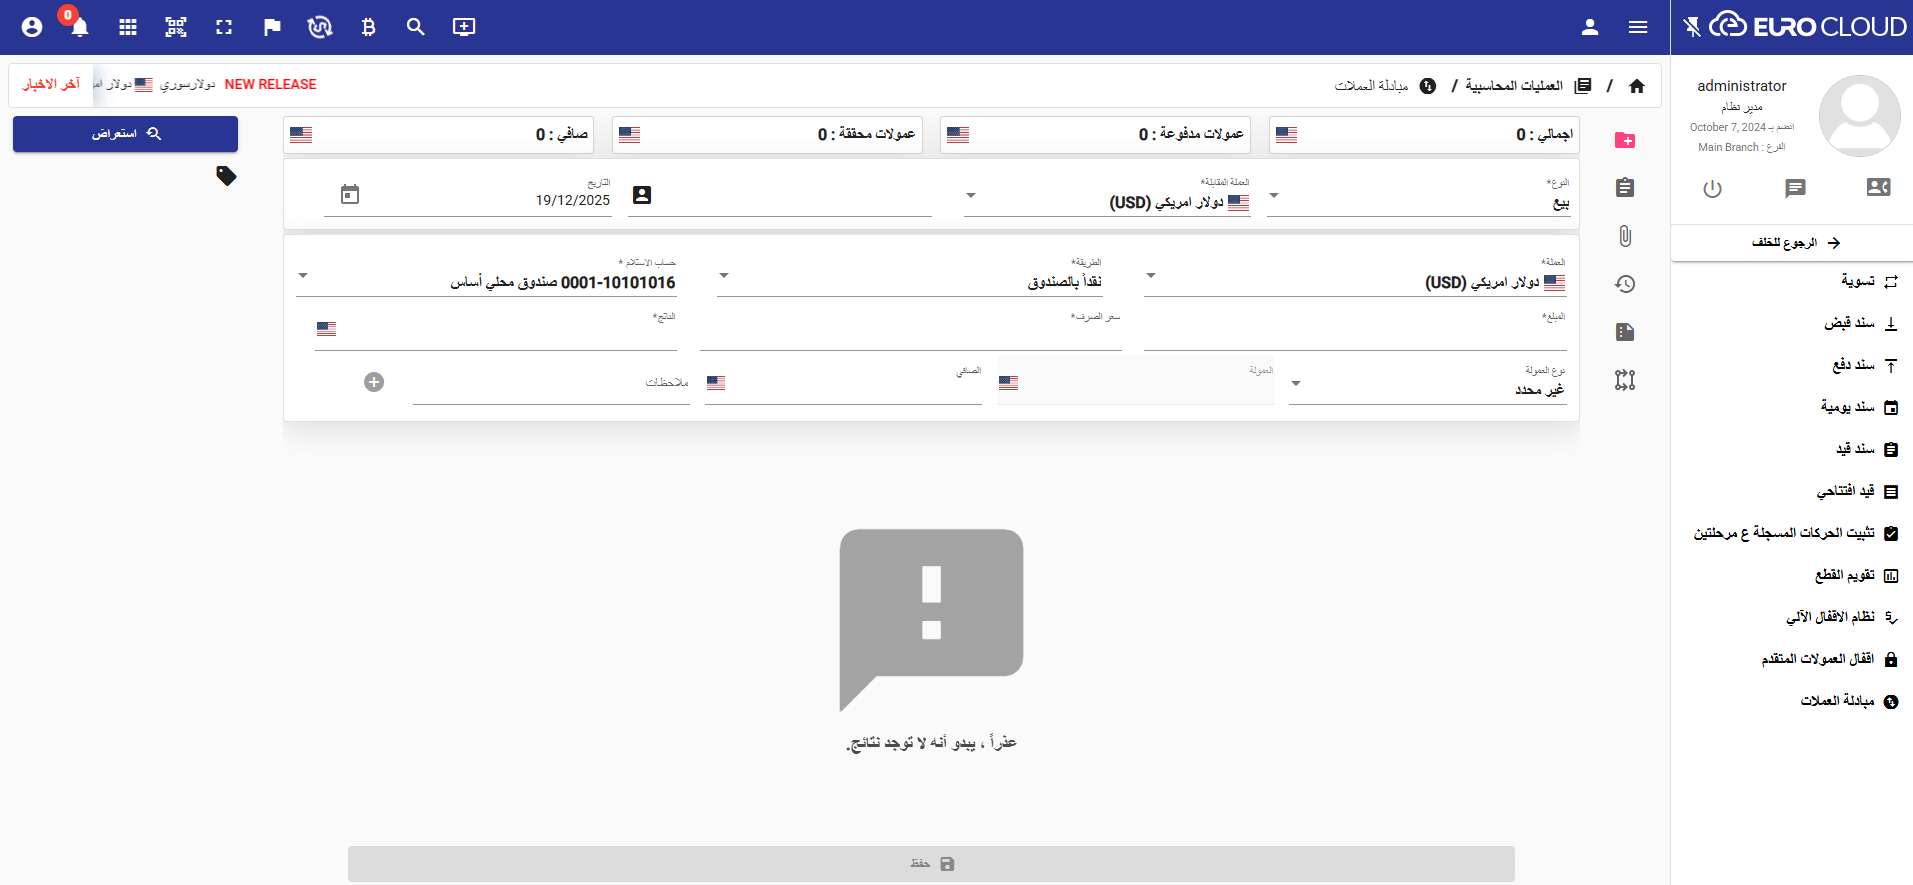
Task: Open the history clock icon
Action: pyautogui.click(x=1625, y=284)
